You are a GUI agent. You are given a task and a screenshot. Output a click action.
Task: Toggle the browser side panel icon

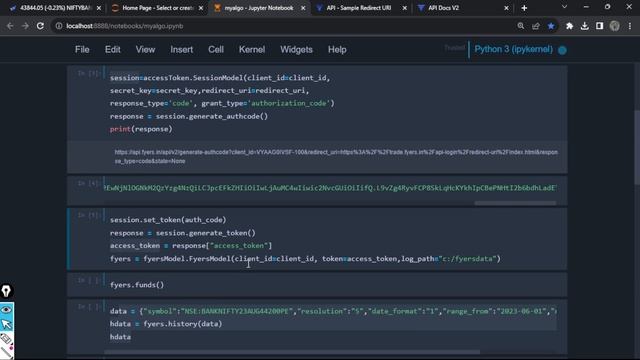click(599, 26)
